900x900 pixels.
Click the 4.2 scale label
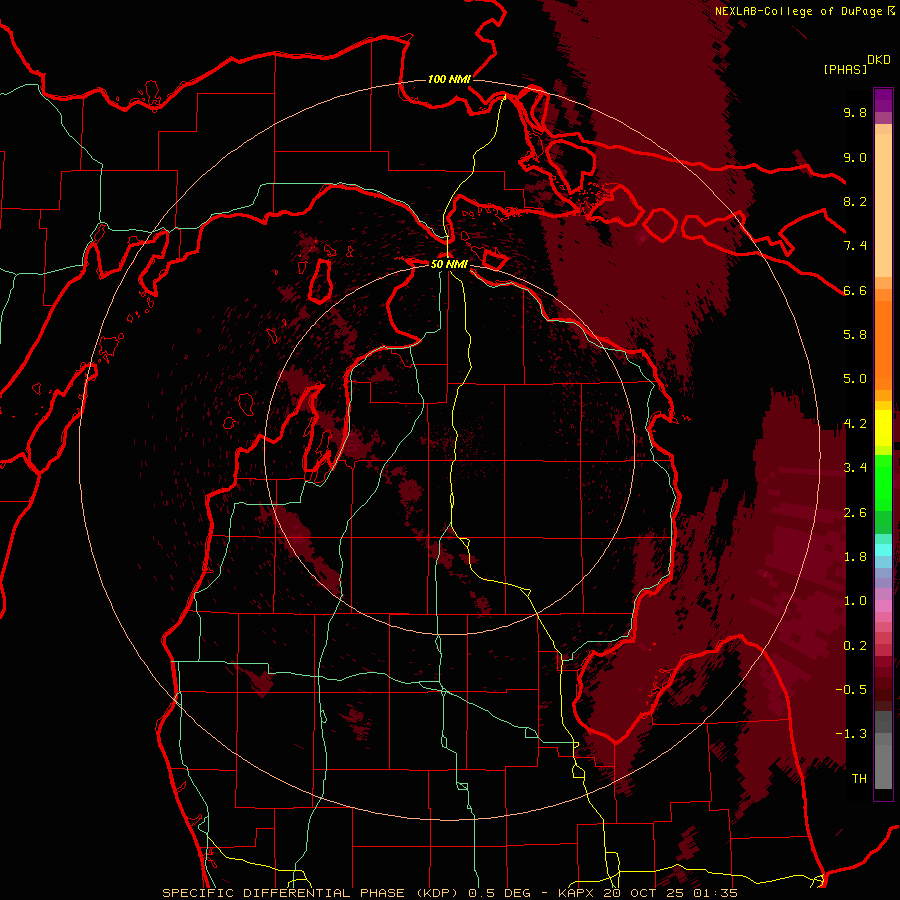855,424
